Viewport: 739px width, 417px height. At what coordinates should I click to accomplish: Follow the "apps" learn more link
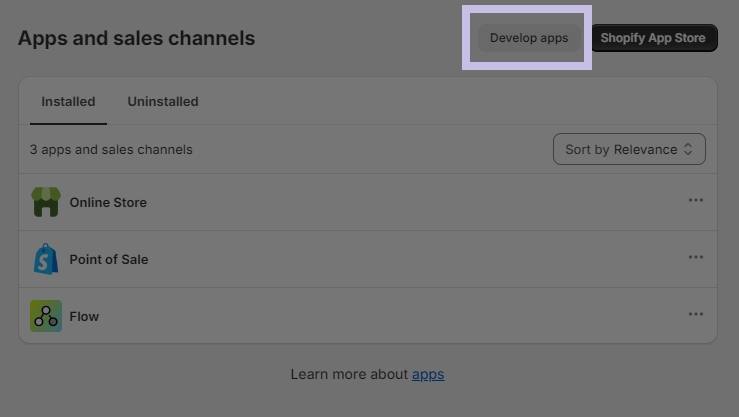(428, 374)
